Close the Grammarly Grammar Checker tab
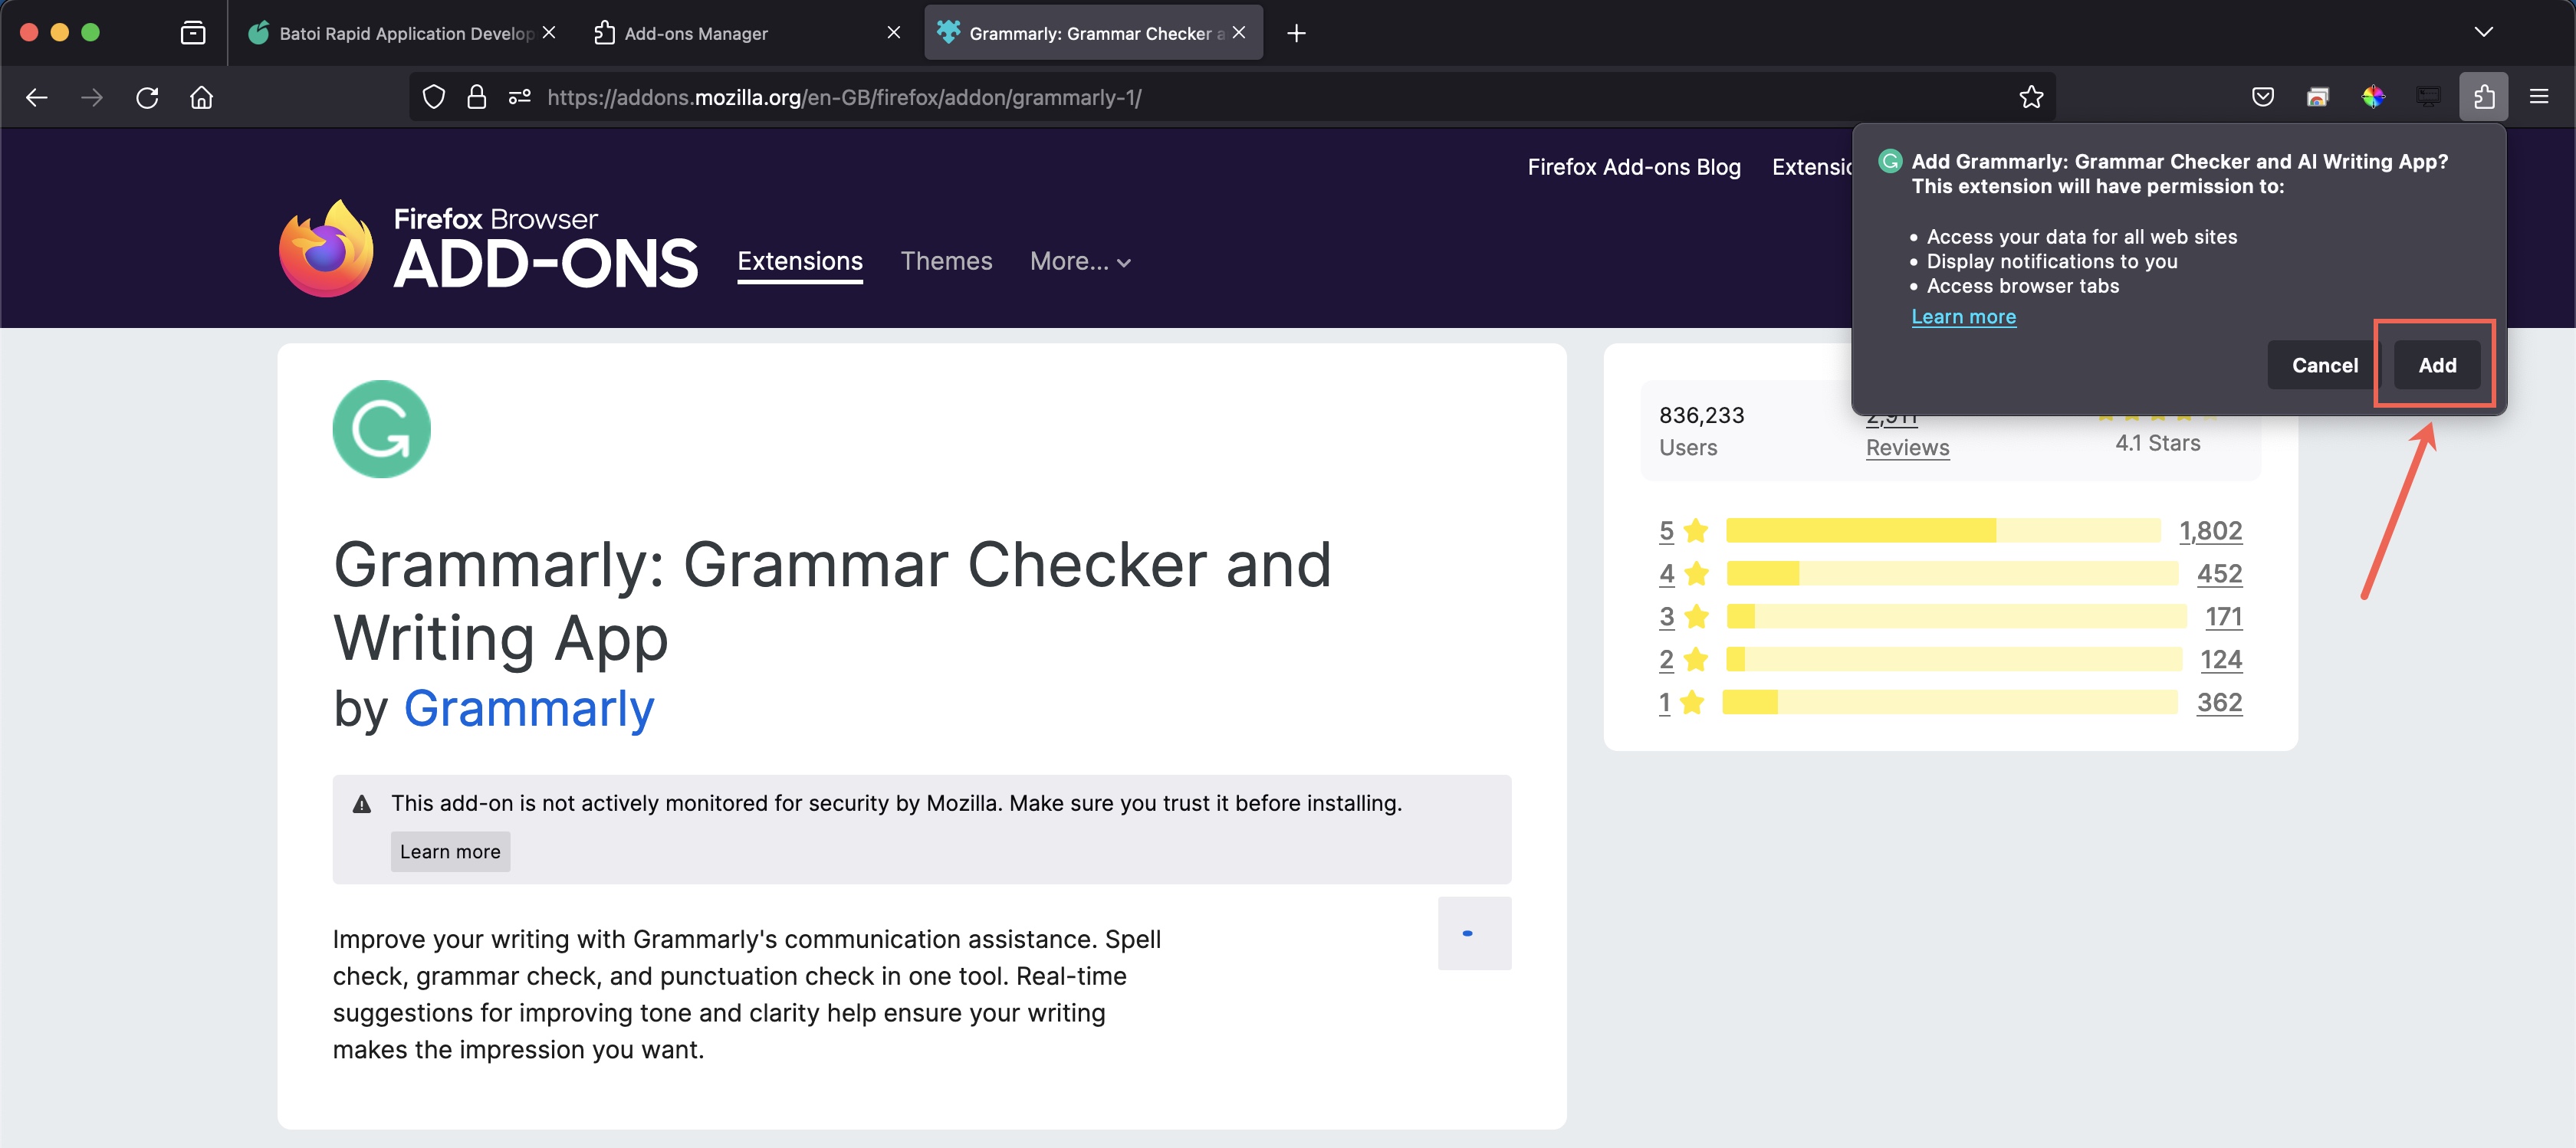Image resolution: width=2576 pixels, height=1148 pixels. coord(1239,32)
